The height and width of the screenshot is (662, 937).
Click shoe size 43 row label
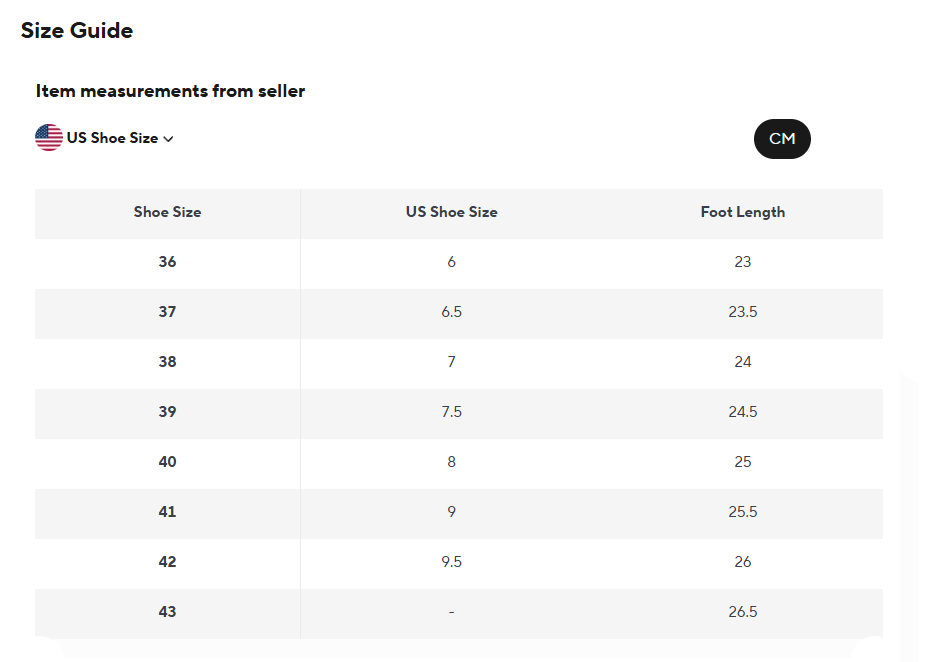coord(167,612)
